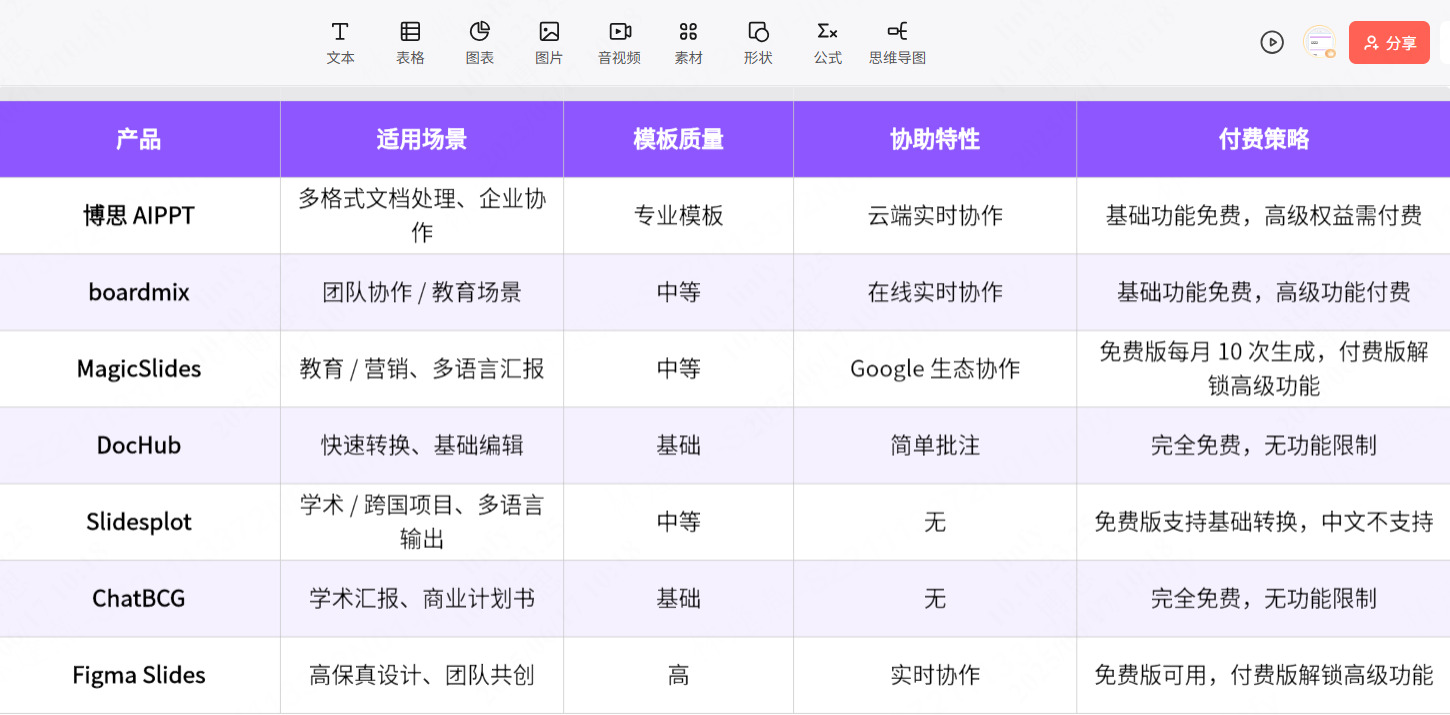Click 无 in the ChatBCG row
This screenshot has height=715, width=1450.
tap(935, 598)
